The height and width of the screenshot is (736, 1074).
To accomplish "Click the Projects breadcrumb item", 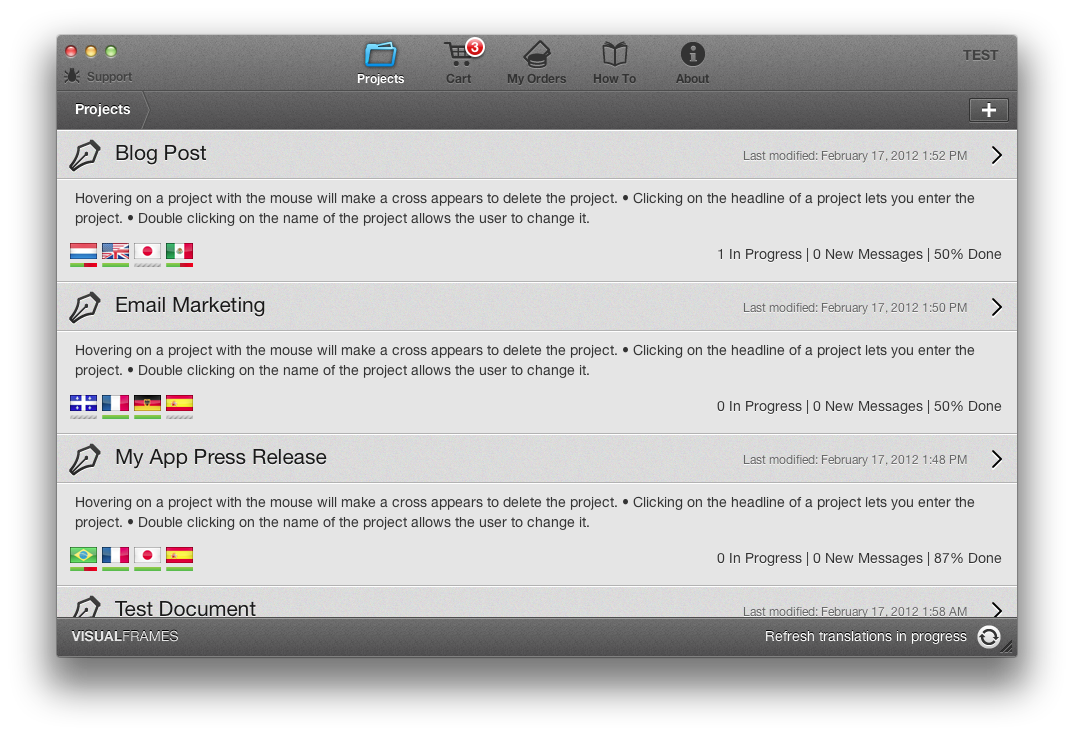I will click(102, 110).
